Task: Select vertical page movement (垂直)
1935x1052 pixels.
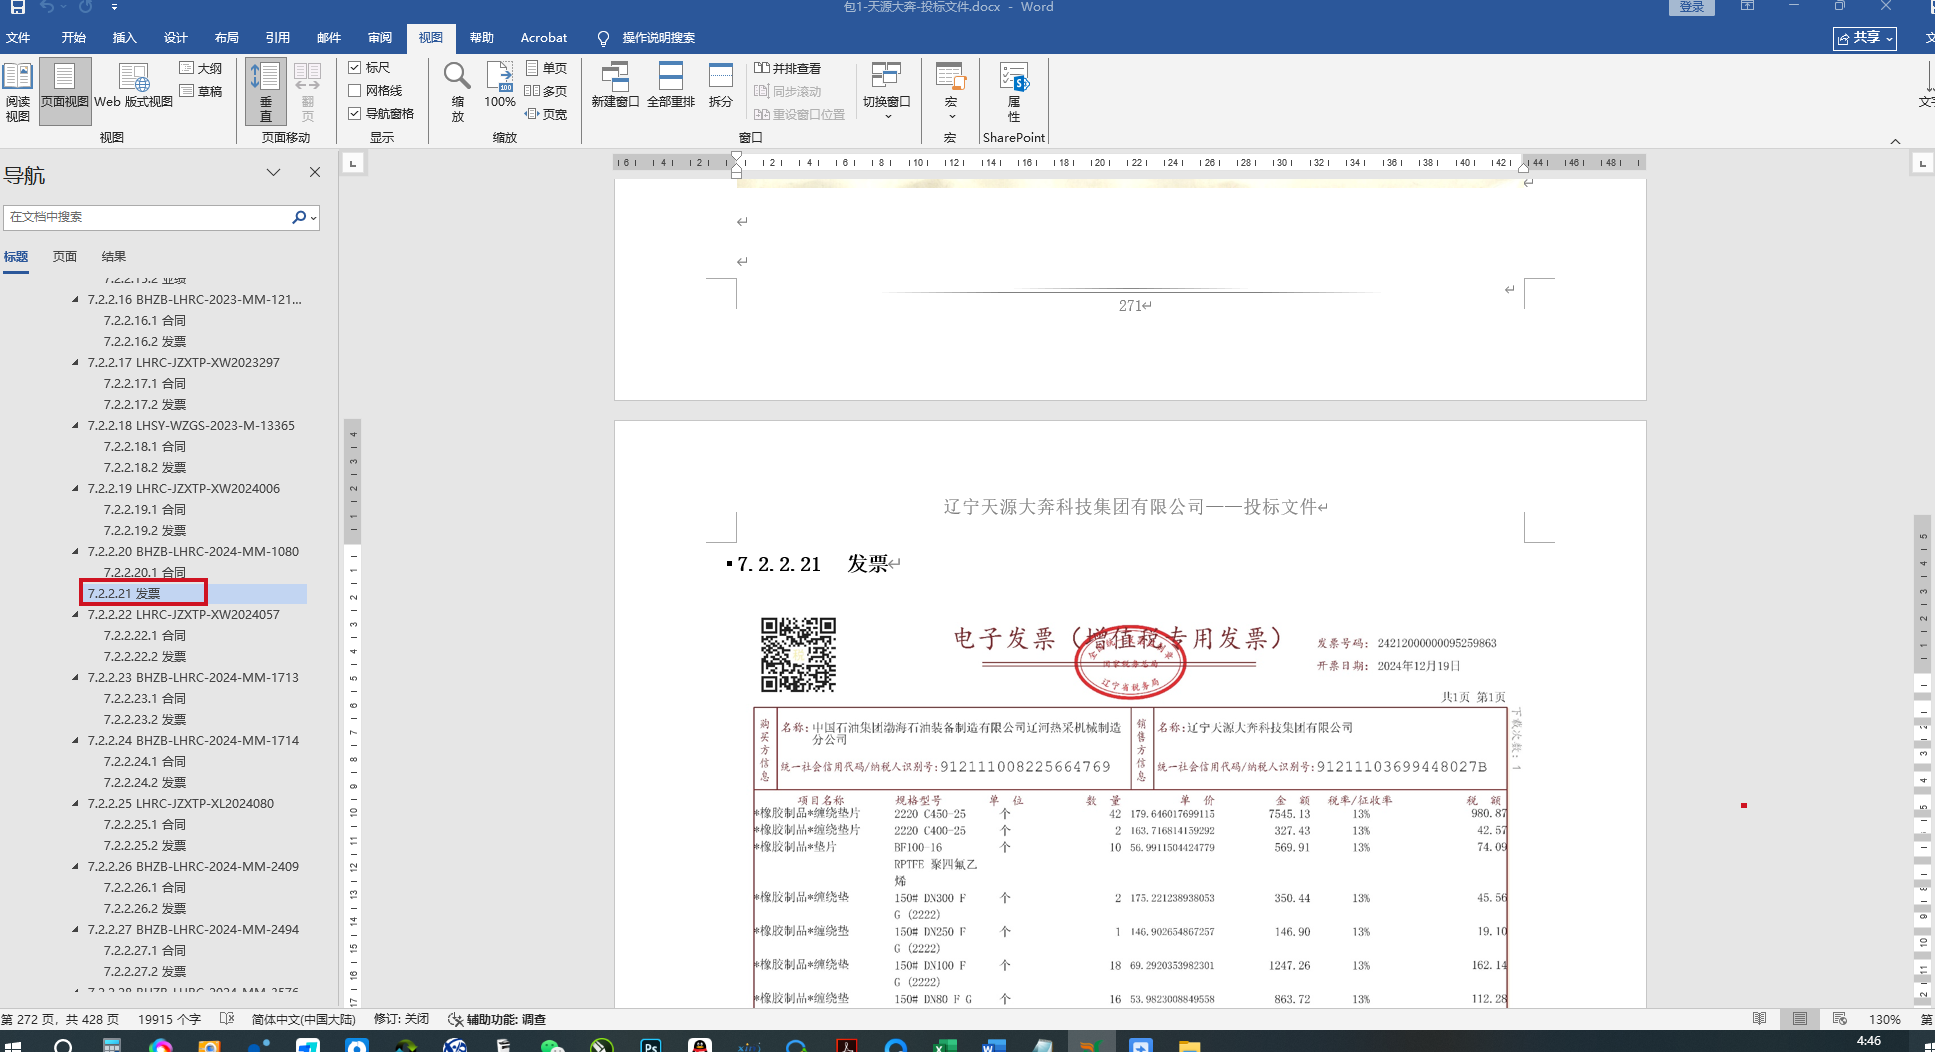Action: pos(266,92)
